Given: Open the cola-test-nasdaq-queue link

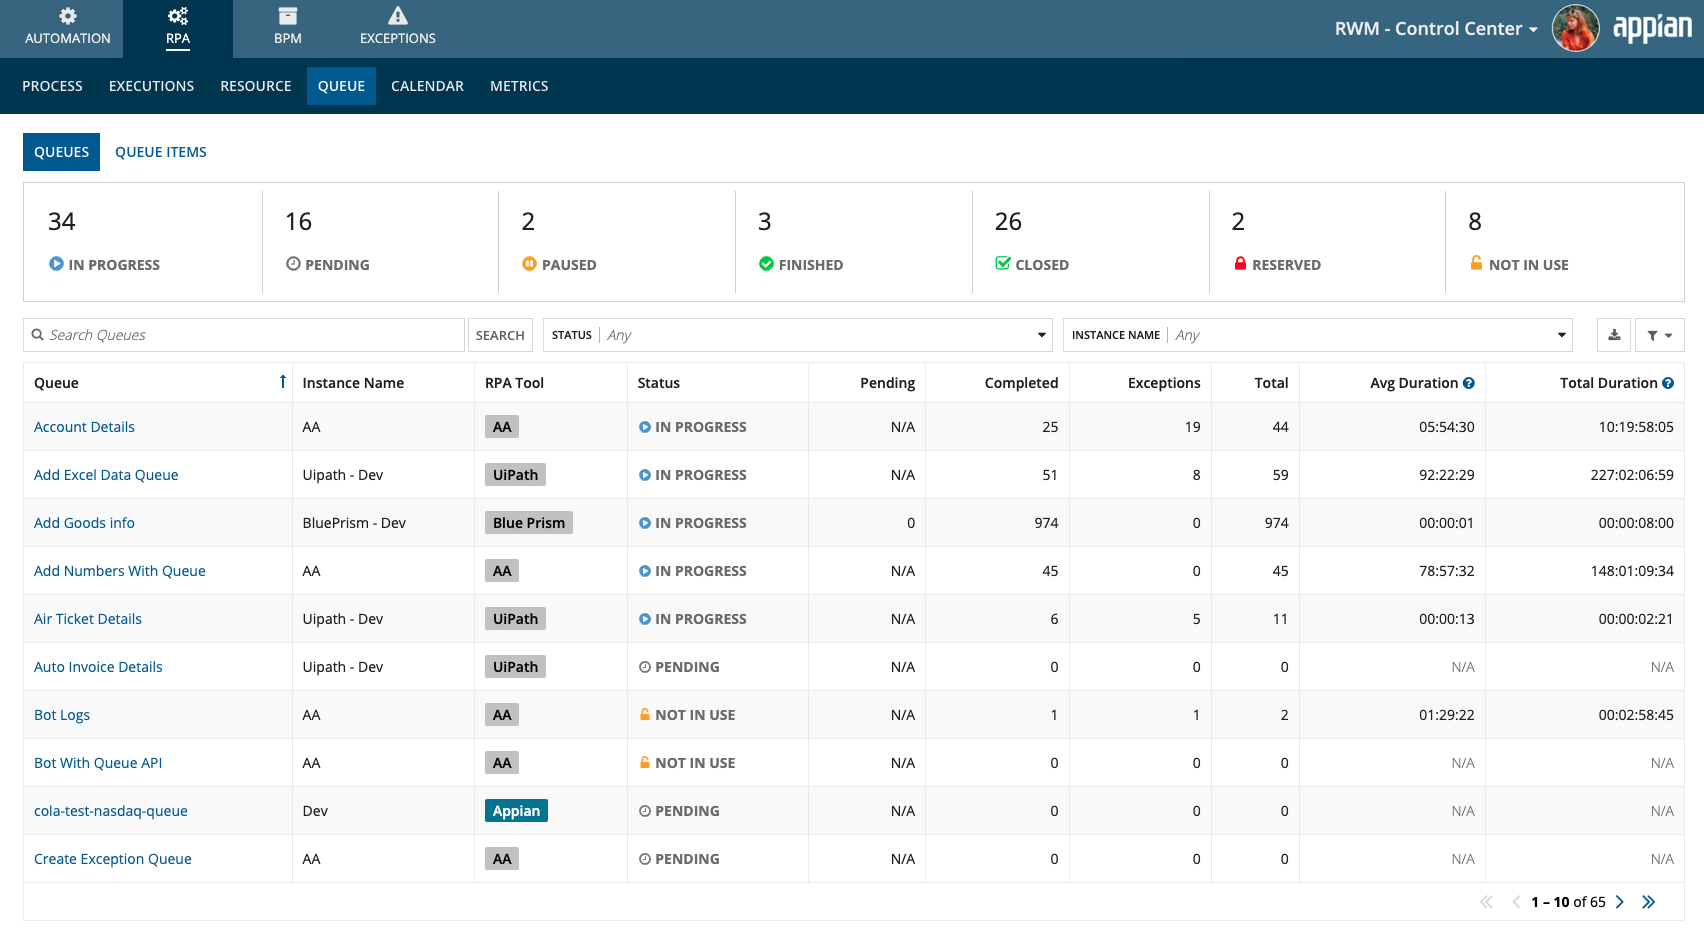Looking at the screenshot, I should (x=111, y=811).
